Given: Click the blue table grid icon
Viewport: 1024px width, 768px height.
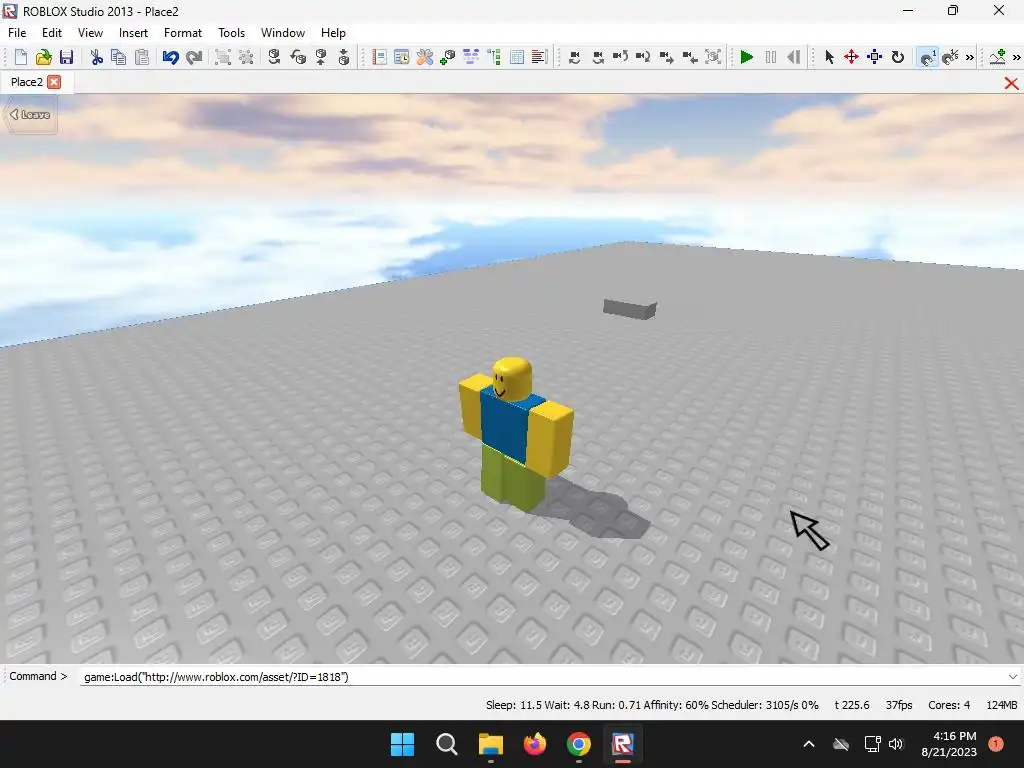Looking at the screenshot, I should click(517, 57).
